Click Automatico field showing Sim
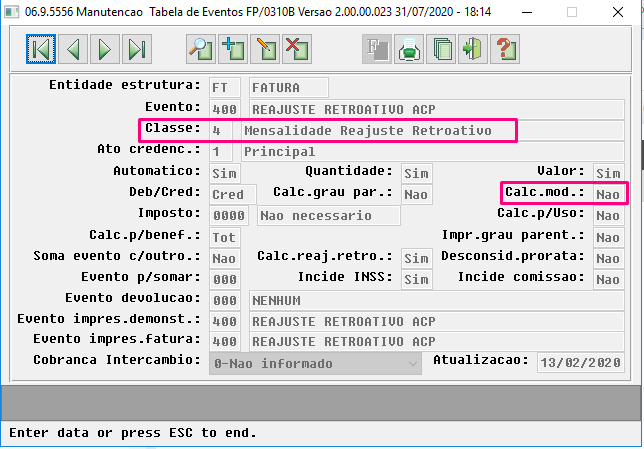Viewport: 644px width, 449px height. [225, 173]
